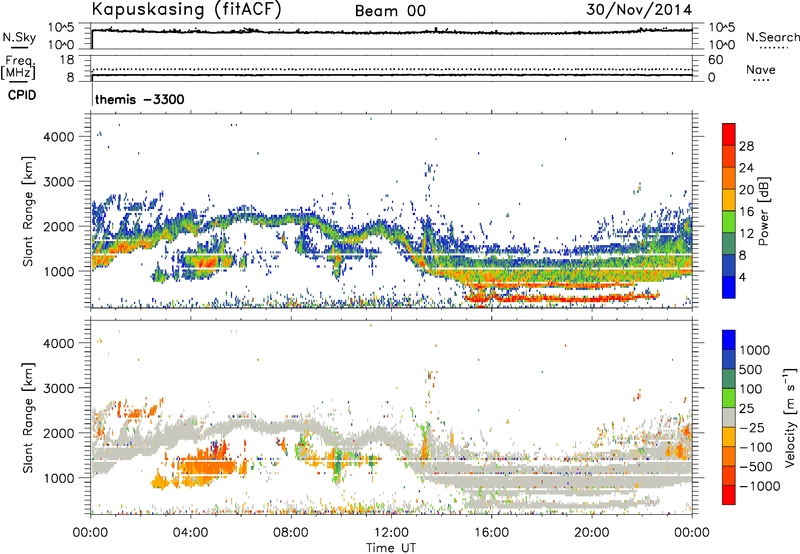Click the '04:00' time axis label
The width and height of the screenshot is (800, 554).
191,533
